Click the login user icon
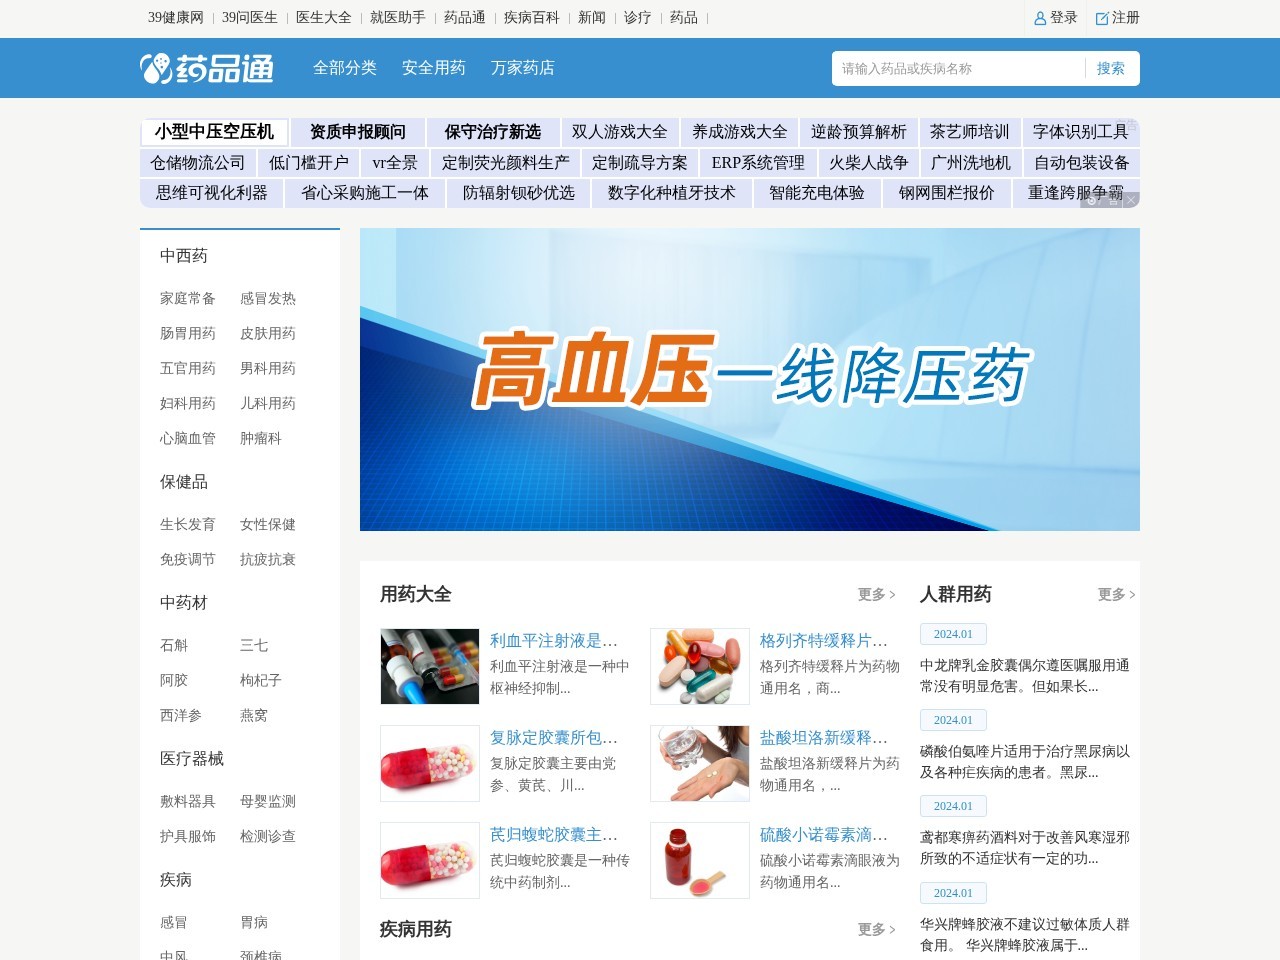This screenshot has height=960, width=1280. click(x=1041, y=18)
